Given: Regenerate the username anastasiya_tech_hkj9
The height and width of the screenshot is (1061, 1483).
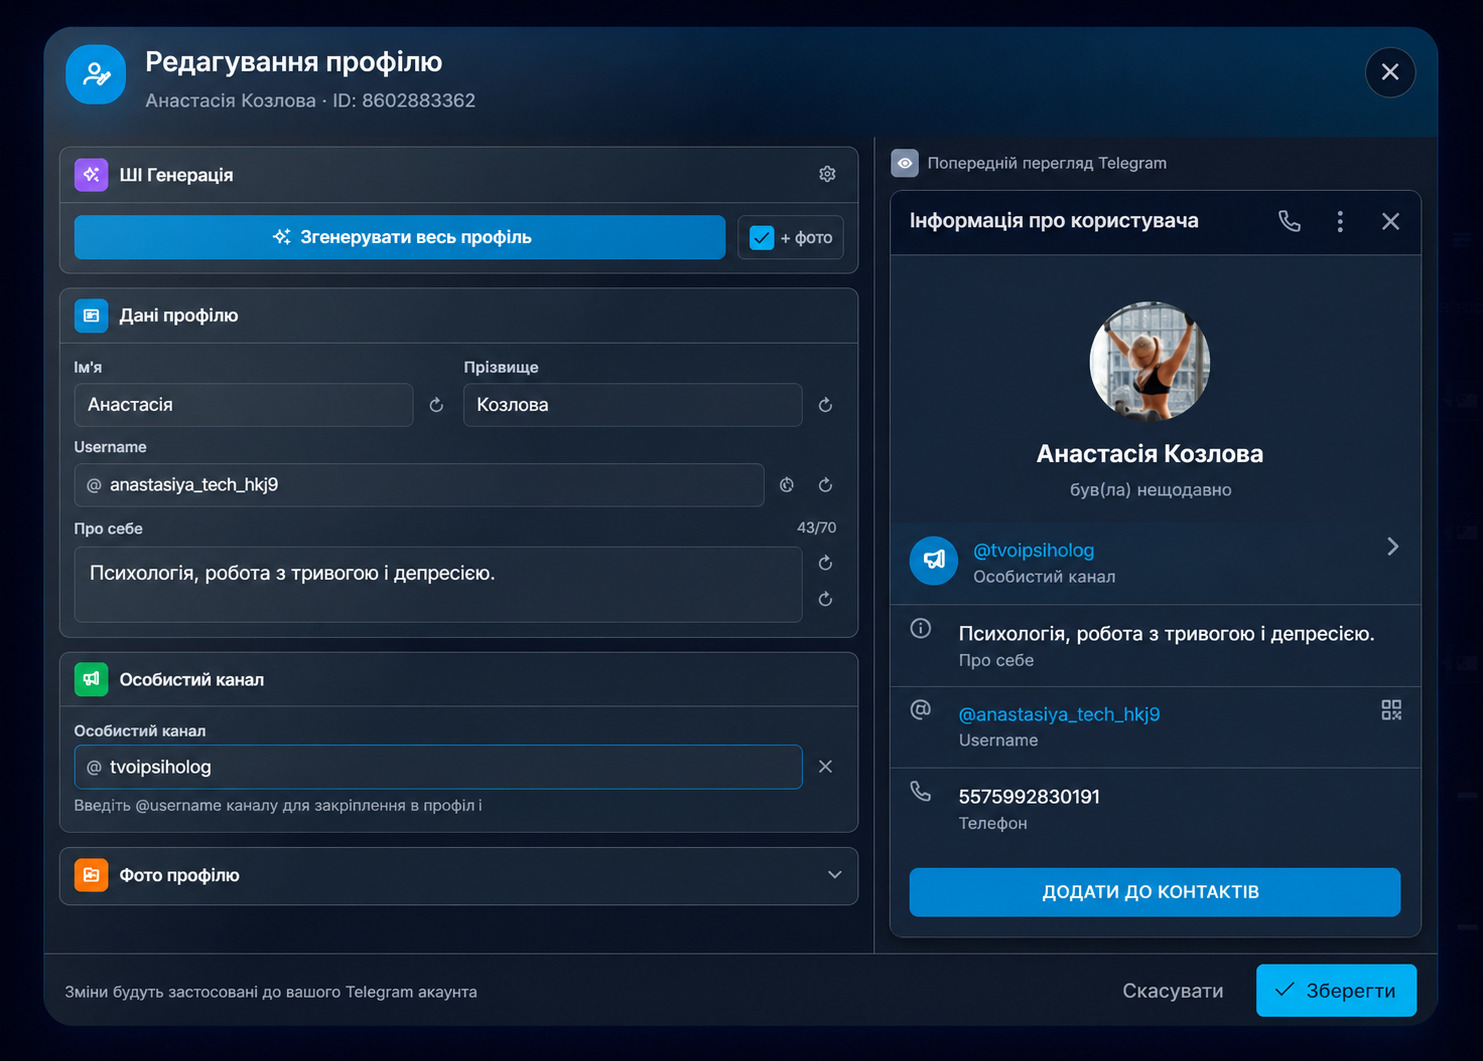Looking at the screenshot, I should click(x=825, y=485).
